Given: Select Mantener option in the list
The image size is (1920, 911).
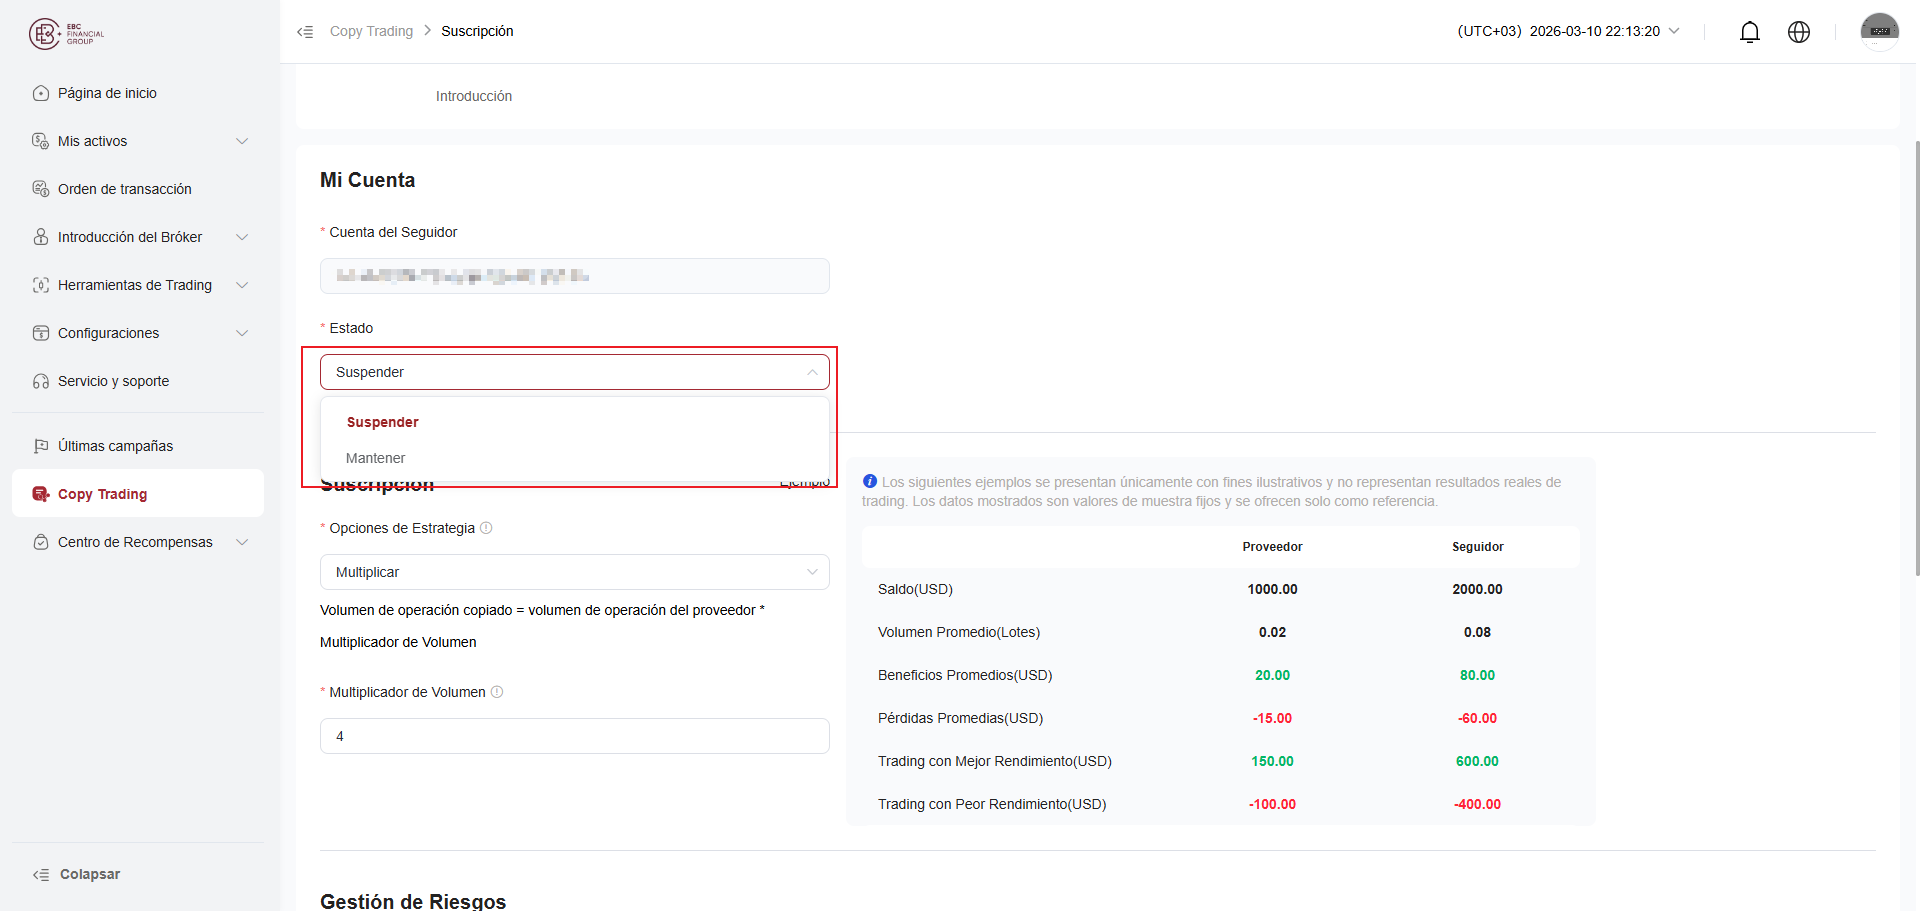Looking at the screenshot, I should coord(575,458).
